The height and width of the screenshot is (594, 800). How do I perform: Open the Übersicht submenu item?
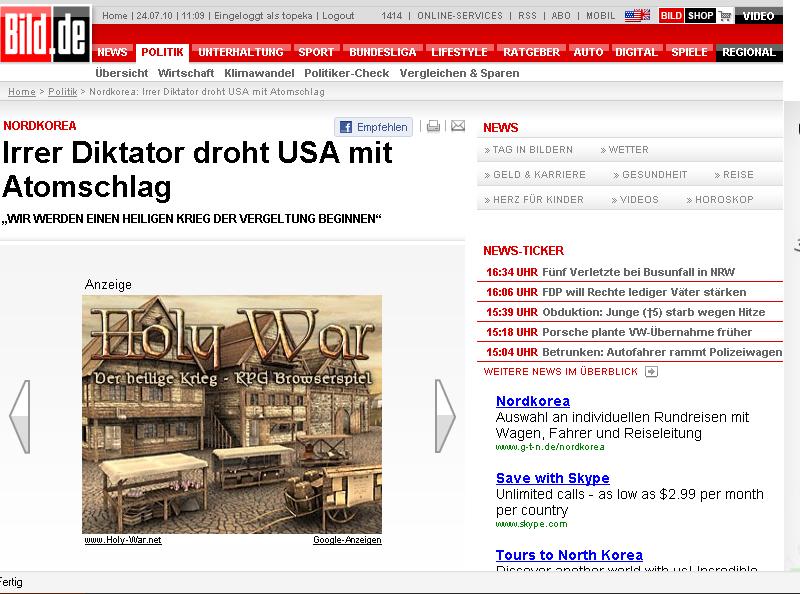tap(121, 73)
